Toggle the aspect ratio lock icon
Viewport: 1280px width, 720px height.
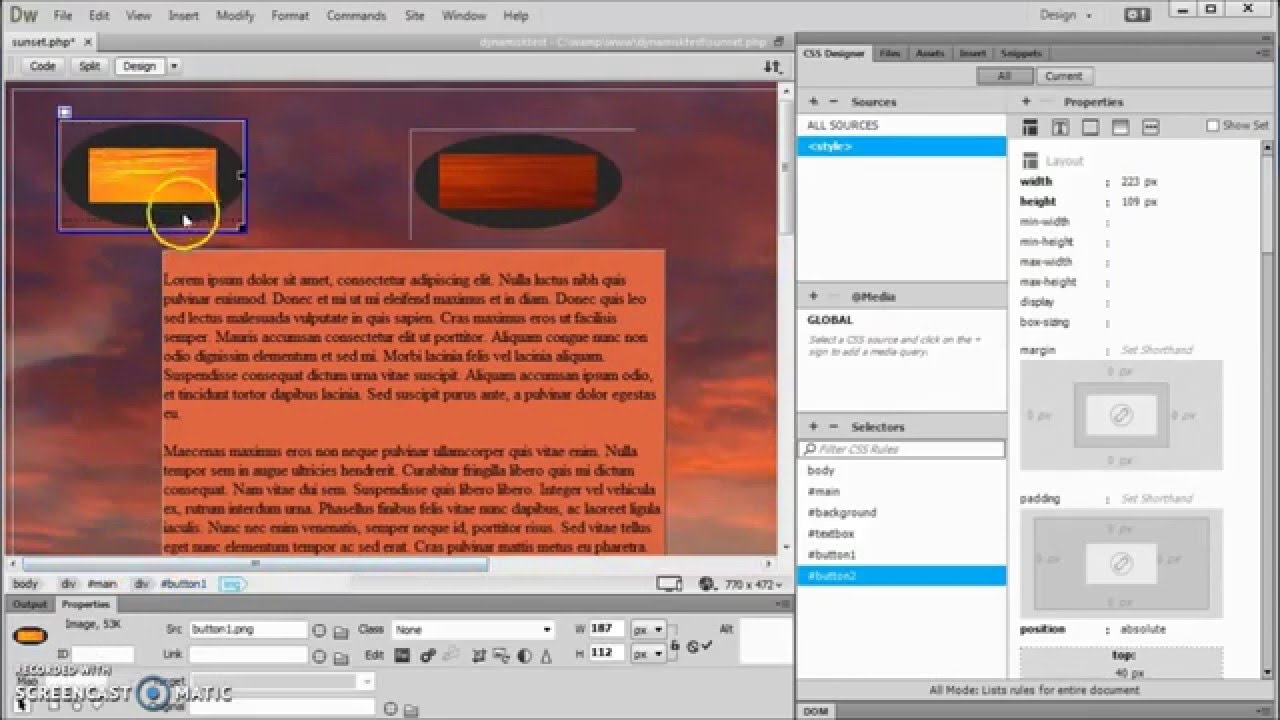(675, 646)
